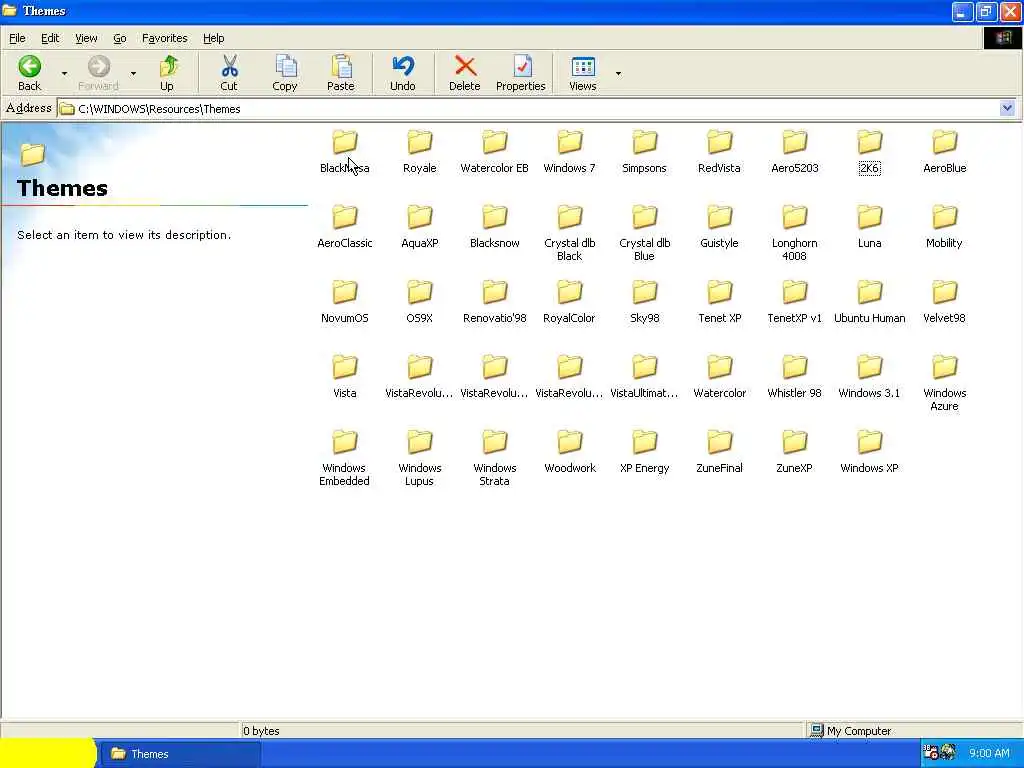This screenshot has width=1024, height=768.
Task: Undo the last action
Action: 402,73
